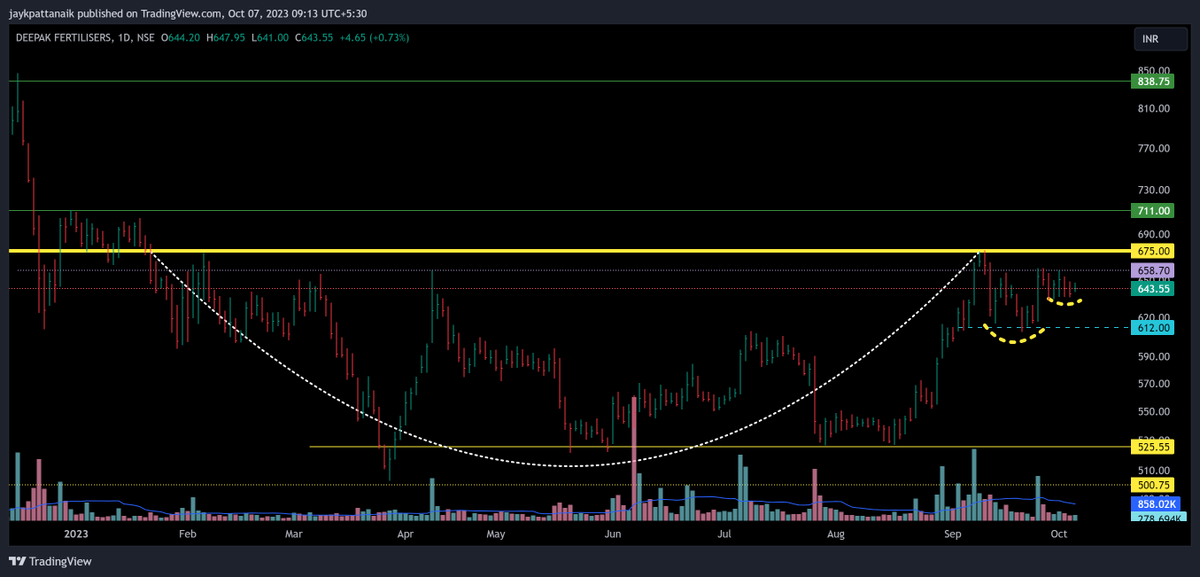Click the Feb date axis label
The width and height of the screenshot is (1200, 577).
coord(187,535)
